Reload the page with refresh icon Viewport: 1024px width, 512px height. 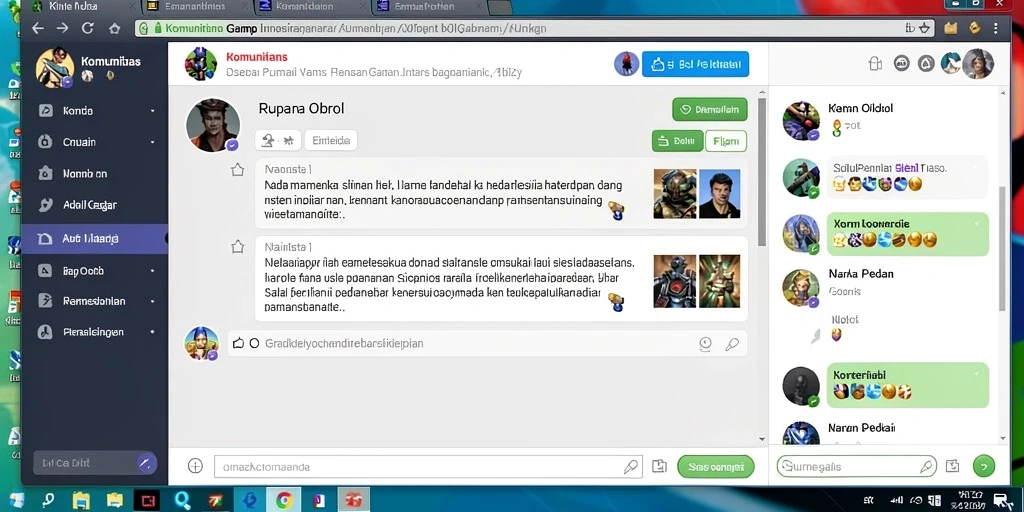88,28
